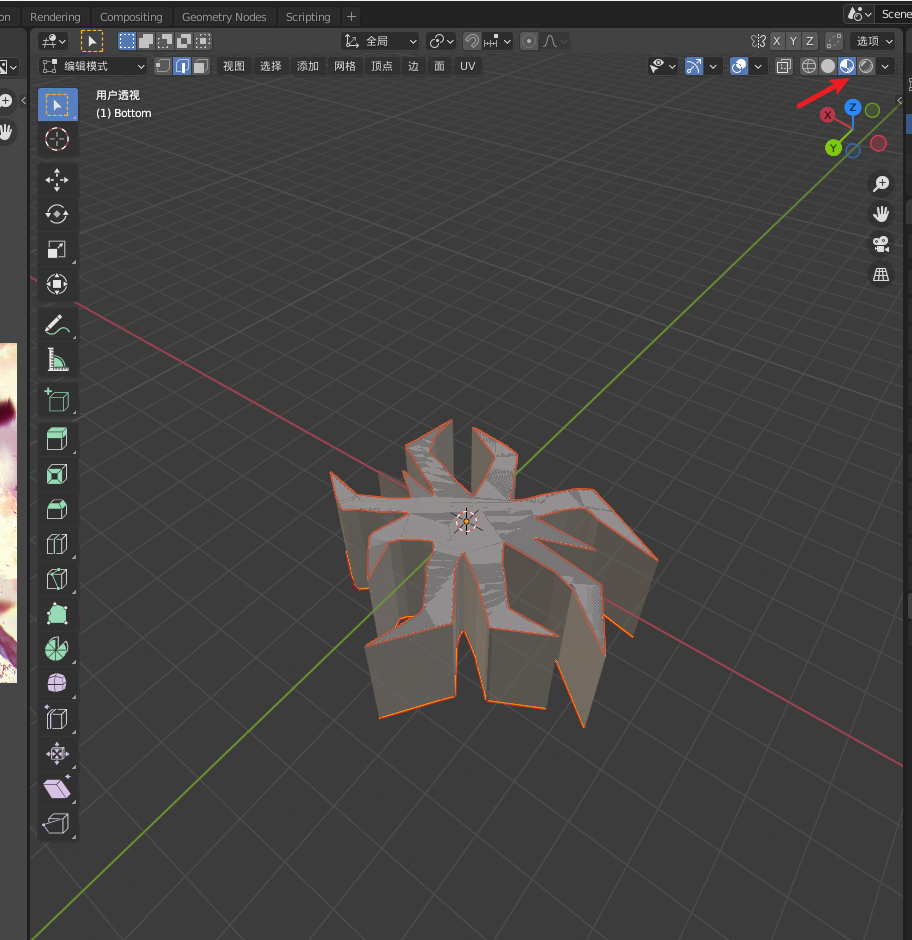Click the tweak arrow select icon
The height and width of the screenshot is (940, 912).
point(92,41)
